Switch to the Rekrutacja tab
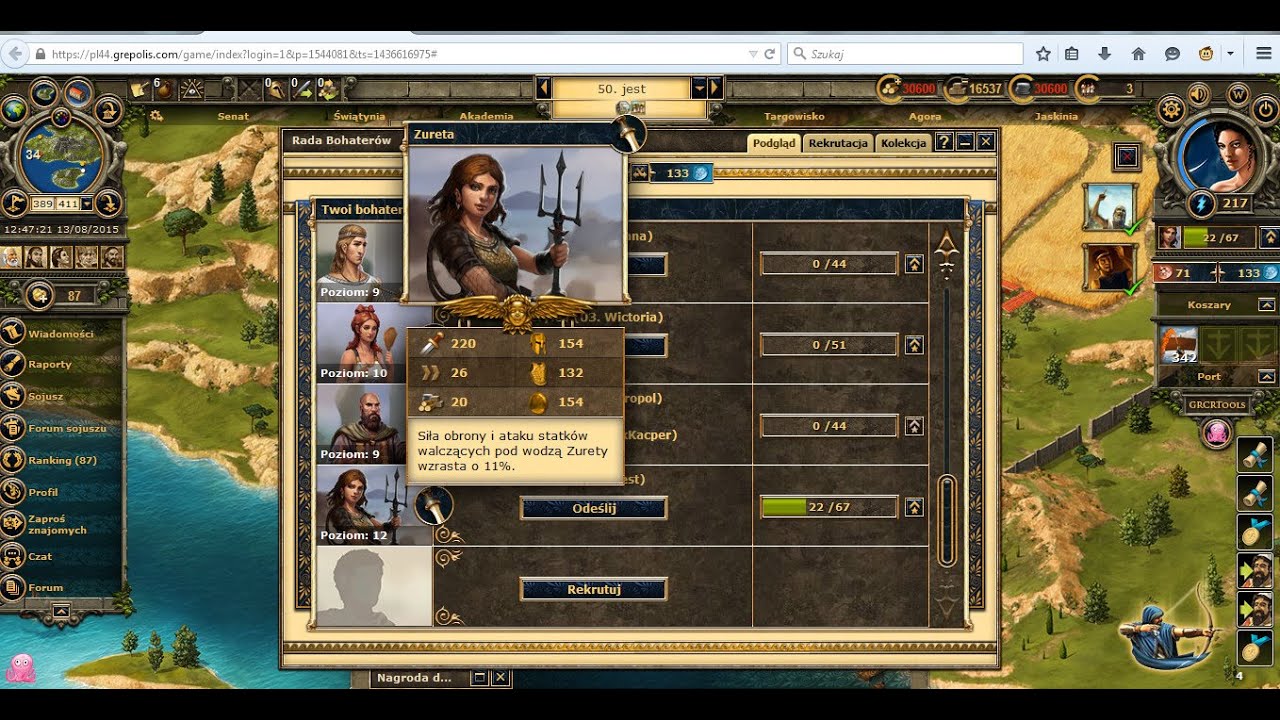 coord(838,143)
